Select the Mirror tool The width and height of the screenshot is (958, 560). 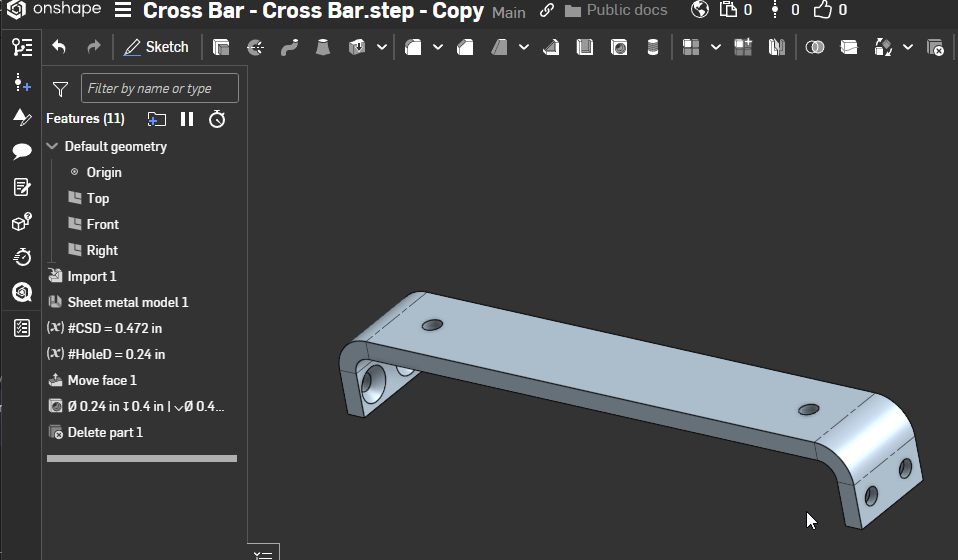coord(777,47)
